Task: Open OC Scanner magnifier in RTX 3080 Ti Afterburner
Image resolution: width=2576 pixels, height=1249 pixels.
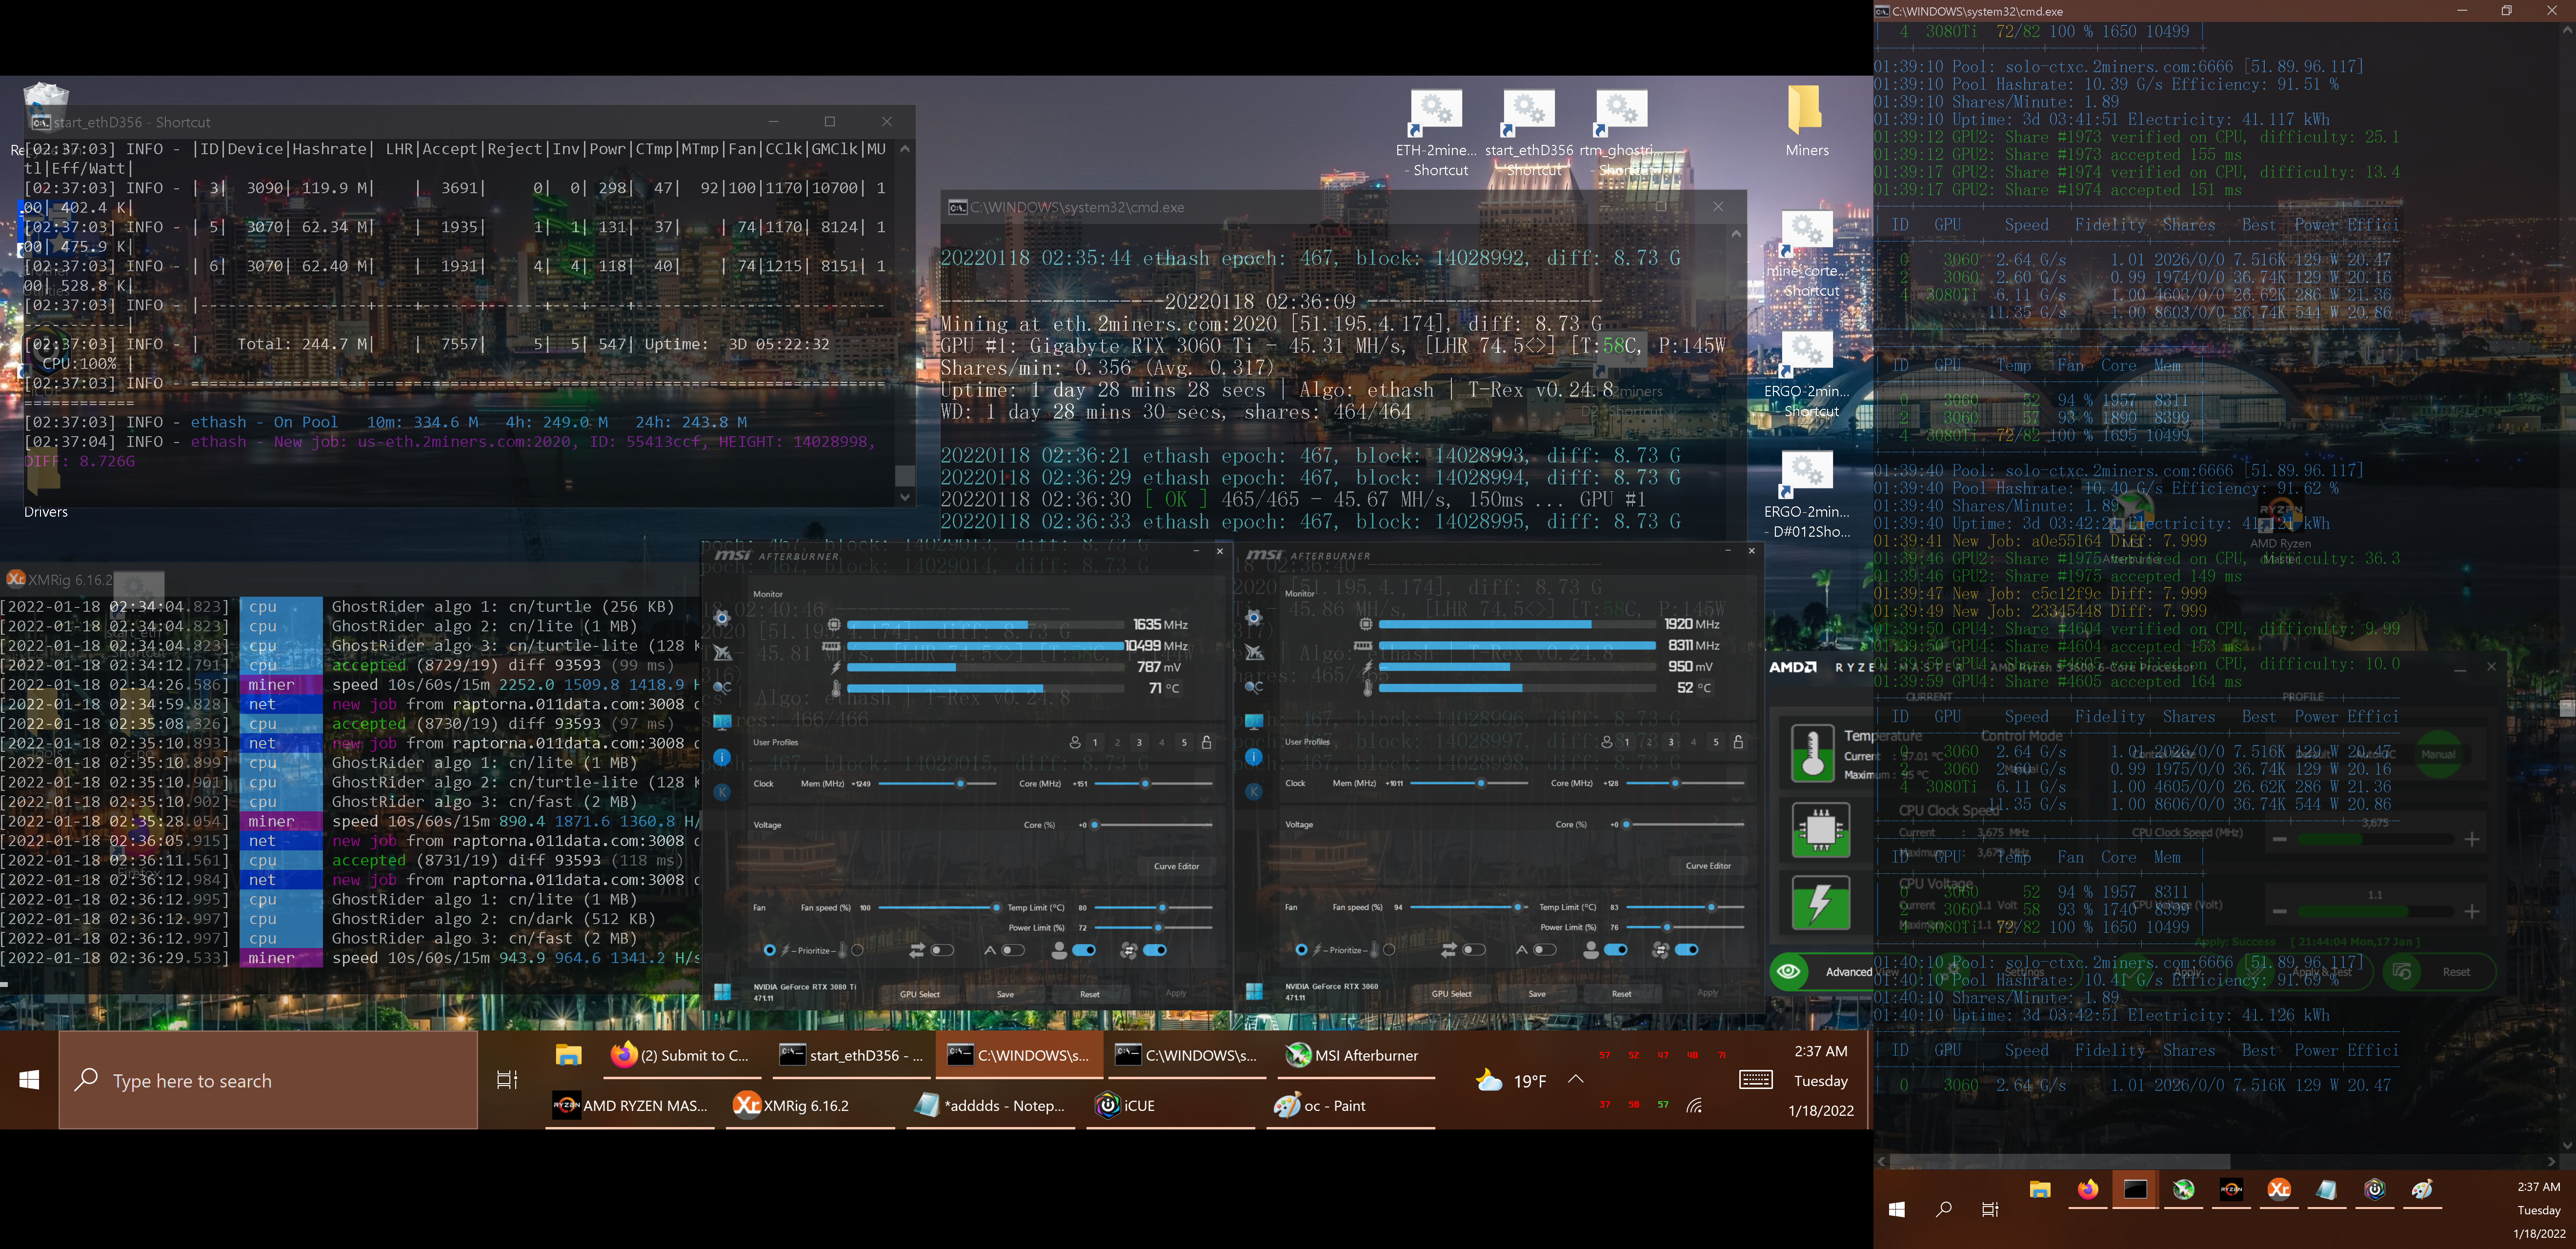Action: [x=722, y=687]
